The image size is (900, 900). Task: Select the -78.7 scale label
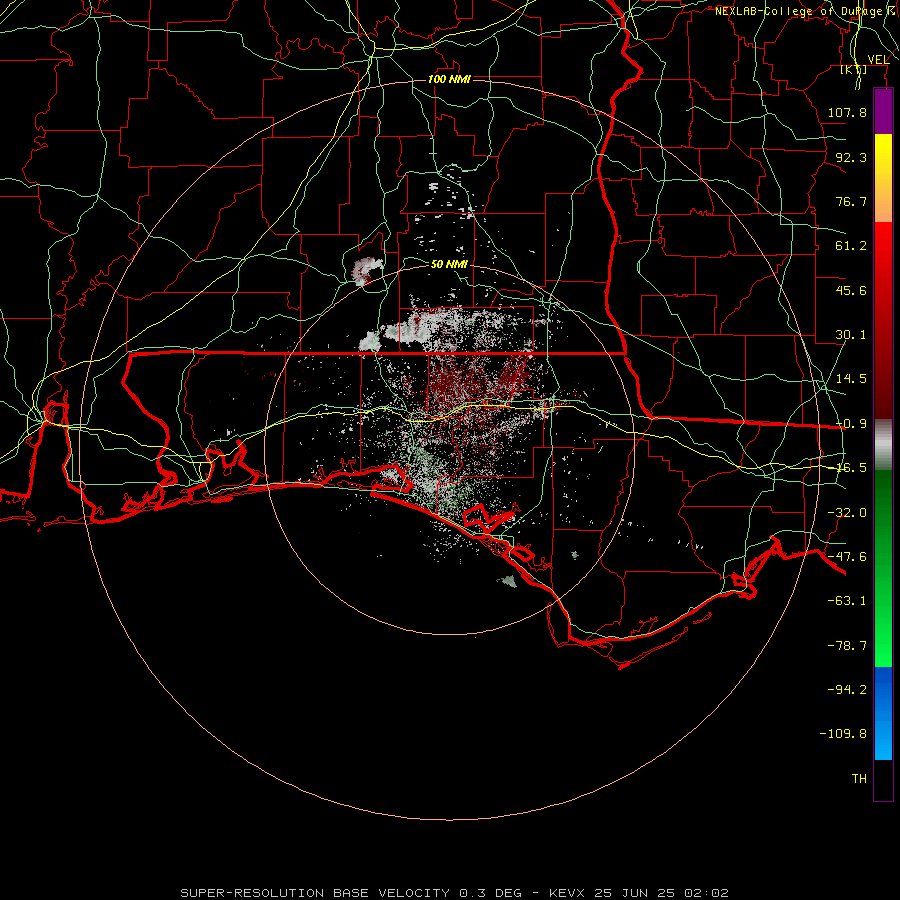coord(847,646)
